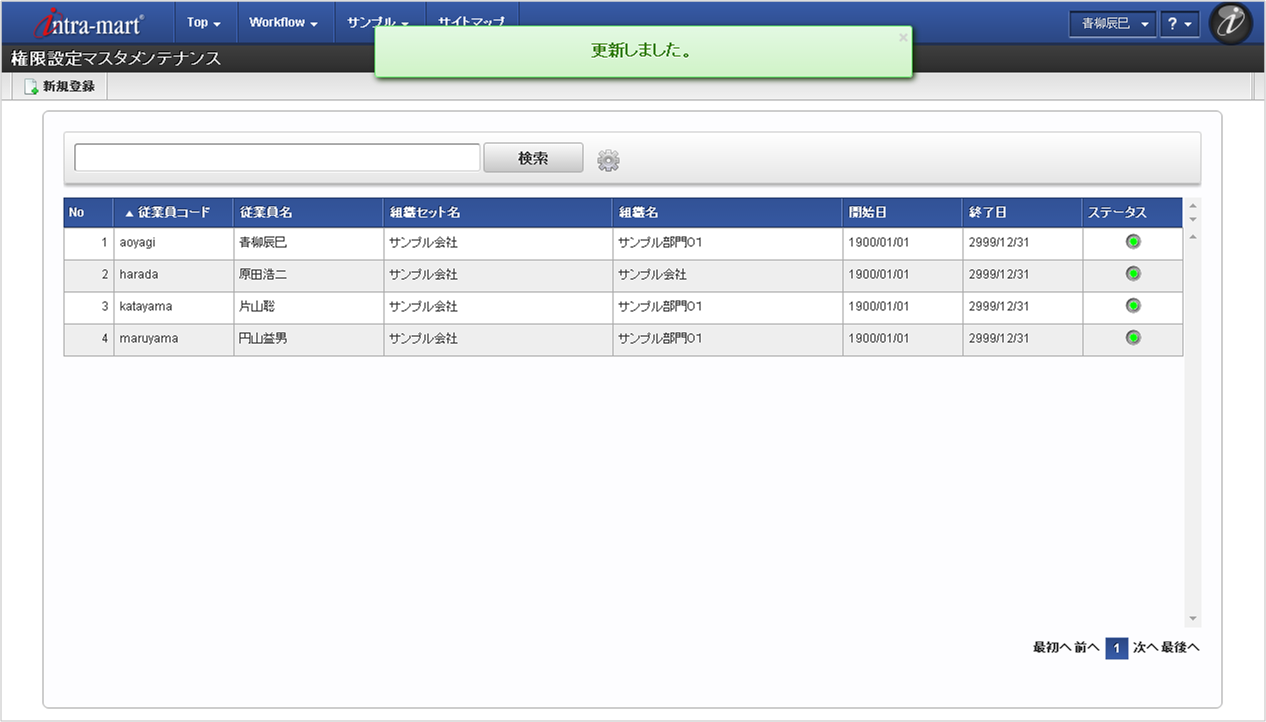Open search settings gear icon
1266x722 pixels.
pyautogui.click(x=608, y=159)
